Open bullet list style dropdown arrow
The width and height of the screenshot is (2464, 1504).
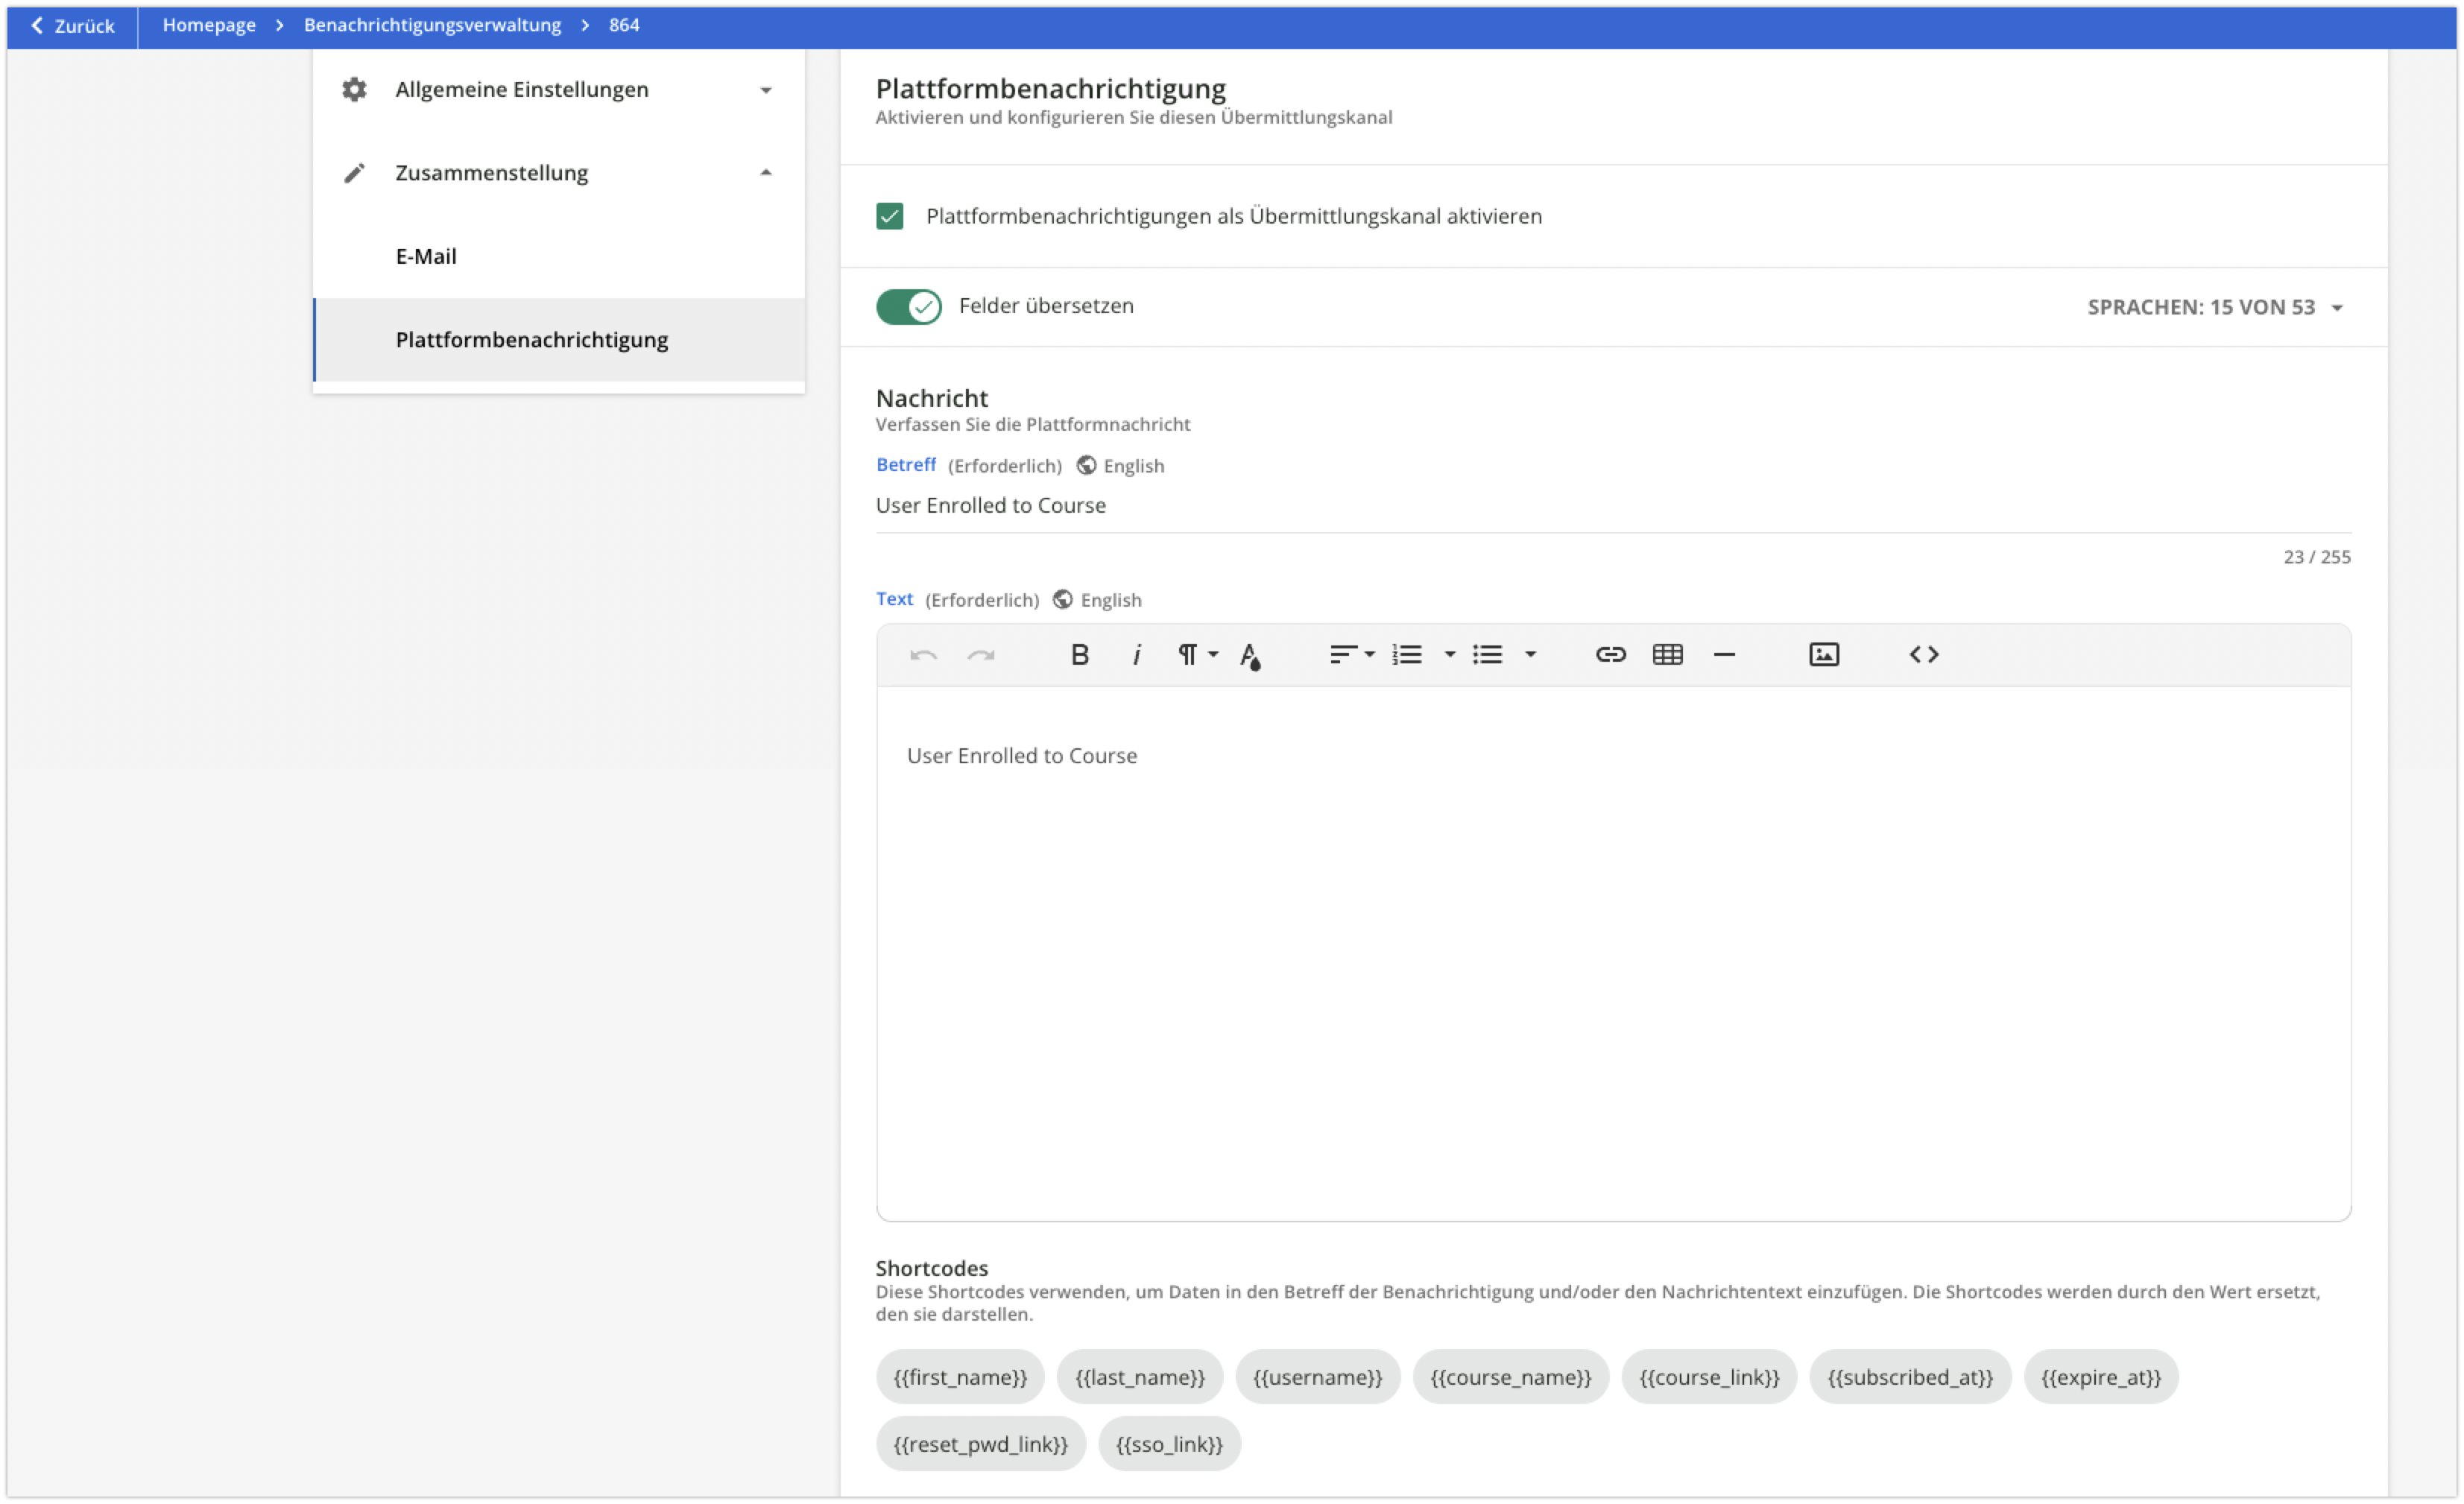click(1530, 655)
